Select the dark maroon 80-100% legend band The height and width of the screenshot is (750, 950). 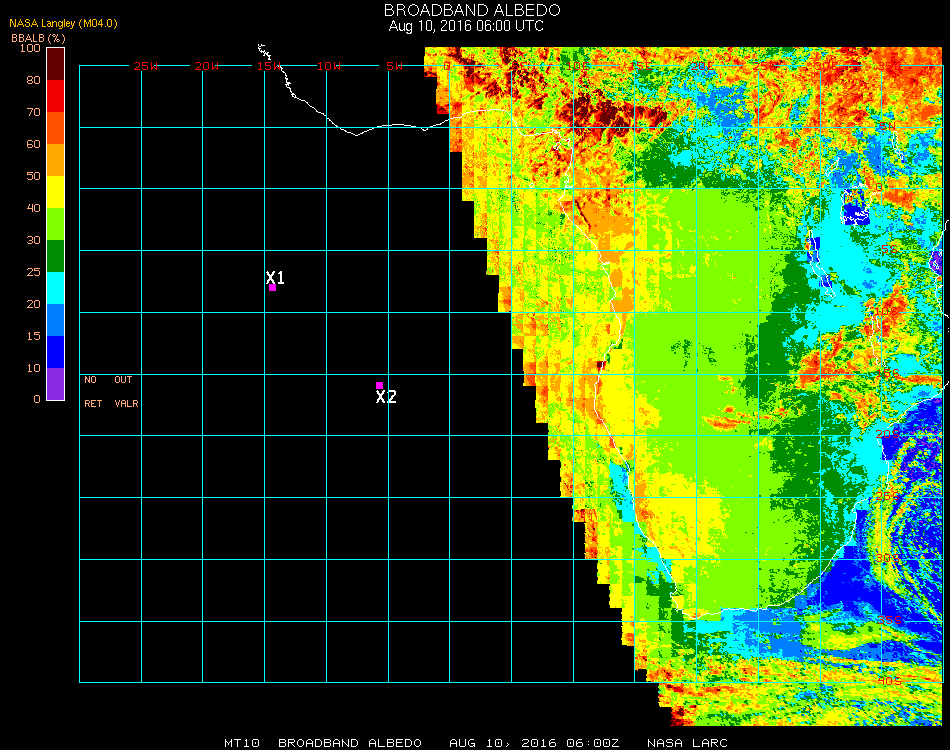coord(55,63)
